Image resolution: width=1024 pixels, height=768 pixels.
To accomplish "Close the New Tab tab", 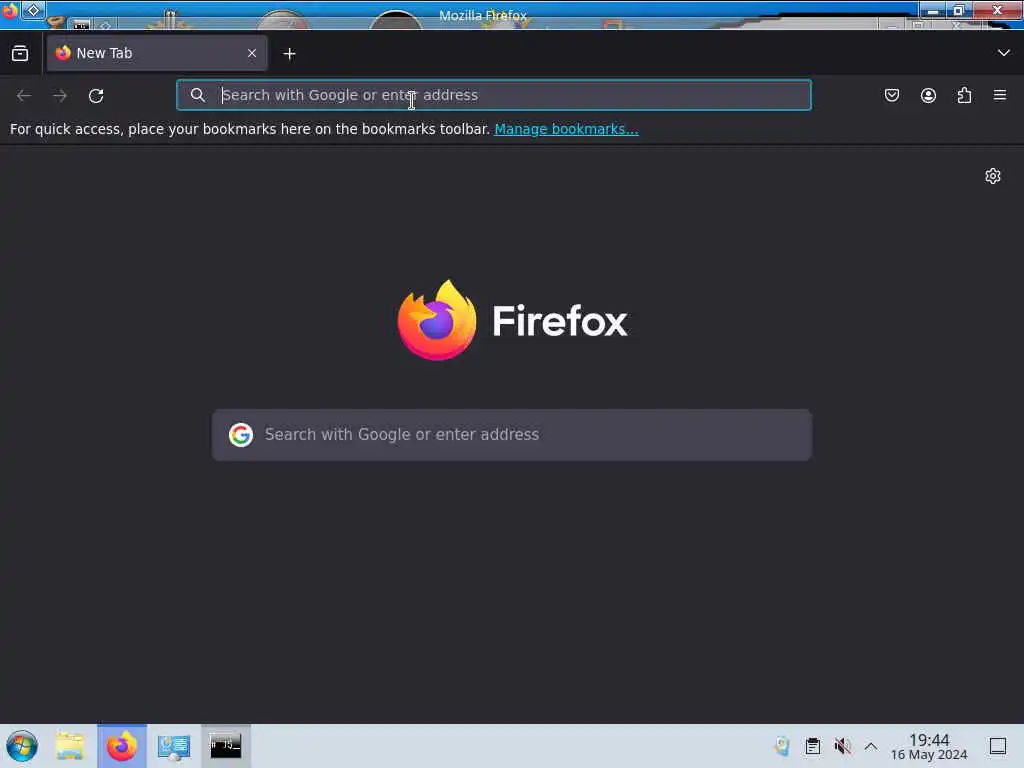I will click(252, 53).
